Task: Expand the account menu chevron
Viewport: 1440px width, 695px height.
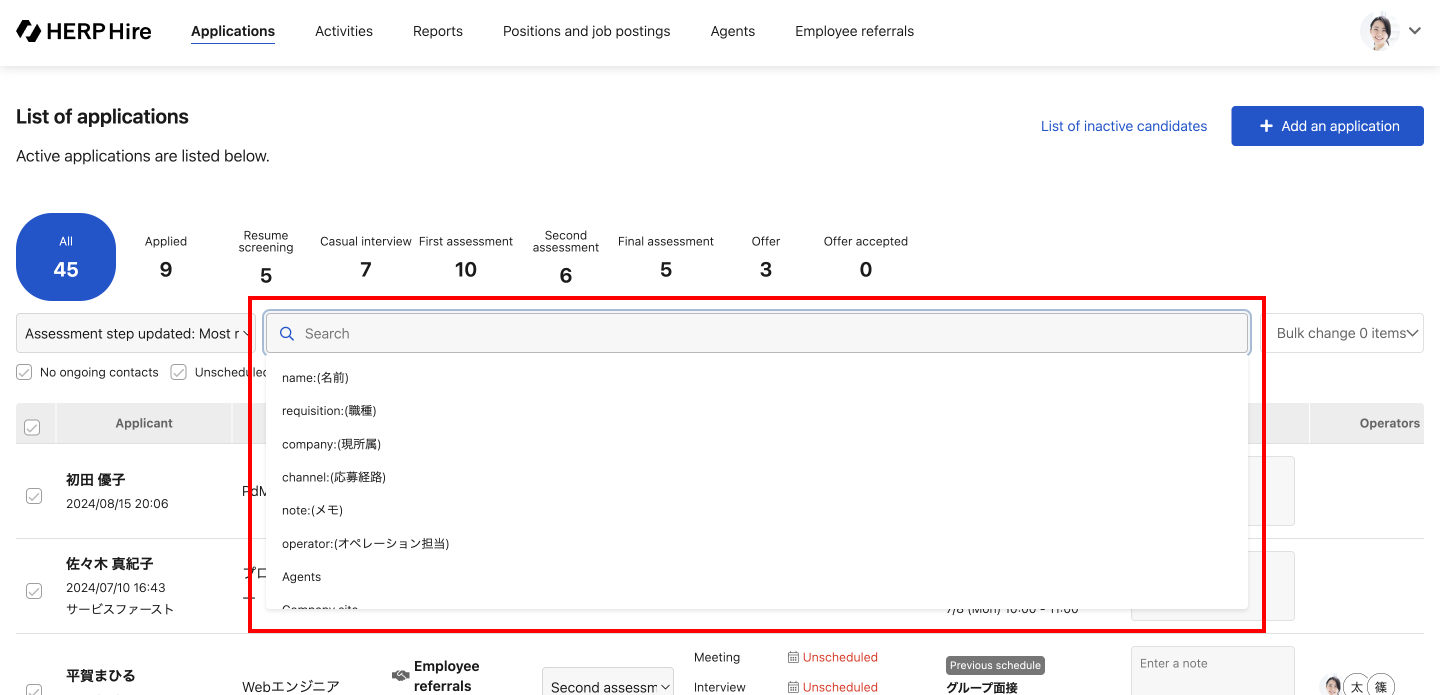Action: coord(1415,31)
